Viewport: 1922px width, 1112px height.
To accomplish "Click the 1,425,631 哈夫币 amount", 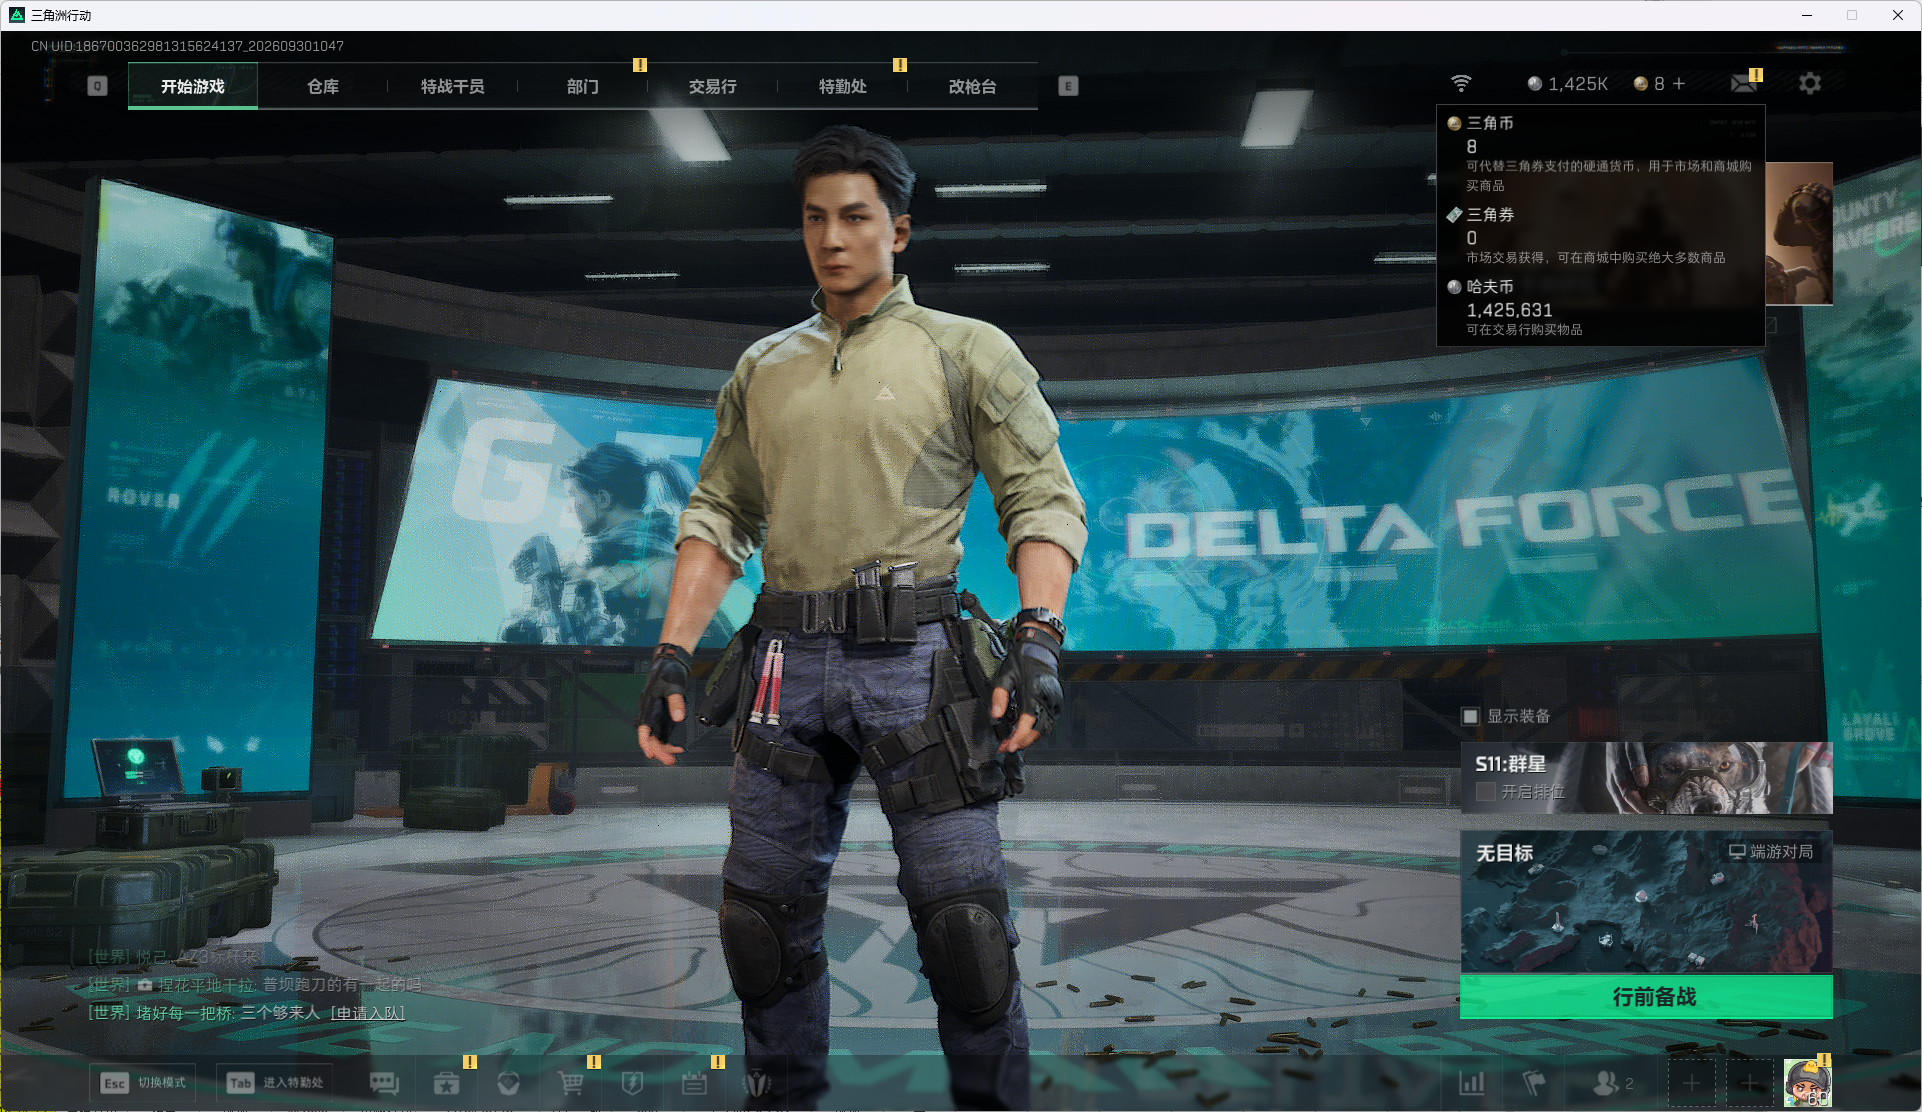I will point(1509,310).
